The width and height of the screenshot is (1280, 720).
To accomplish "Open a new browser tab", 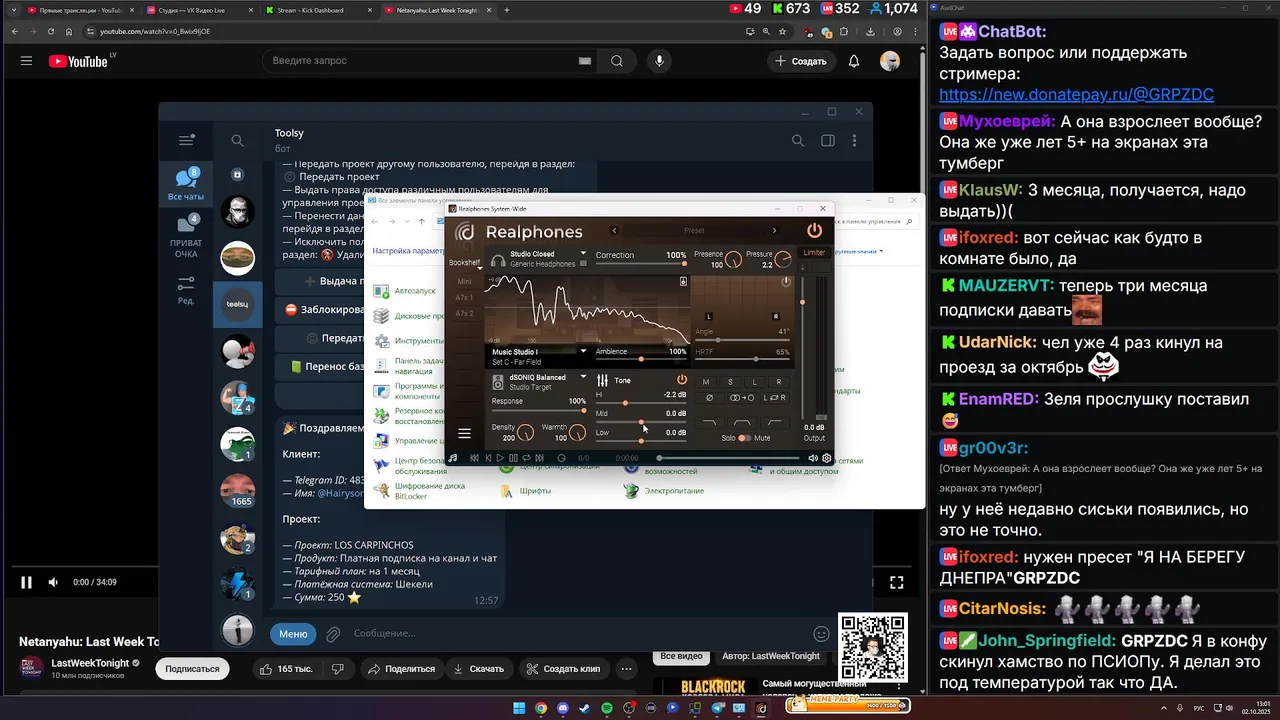I will [x=507, y=10].
